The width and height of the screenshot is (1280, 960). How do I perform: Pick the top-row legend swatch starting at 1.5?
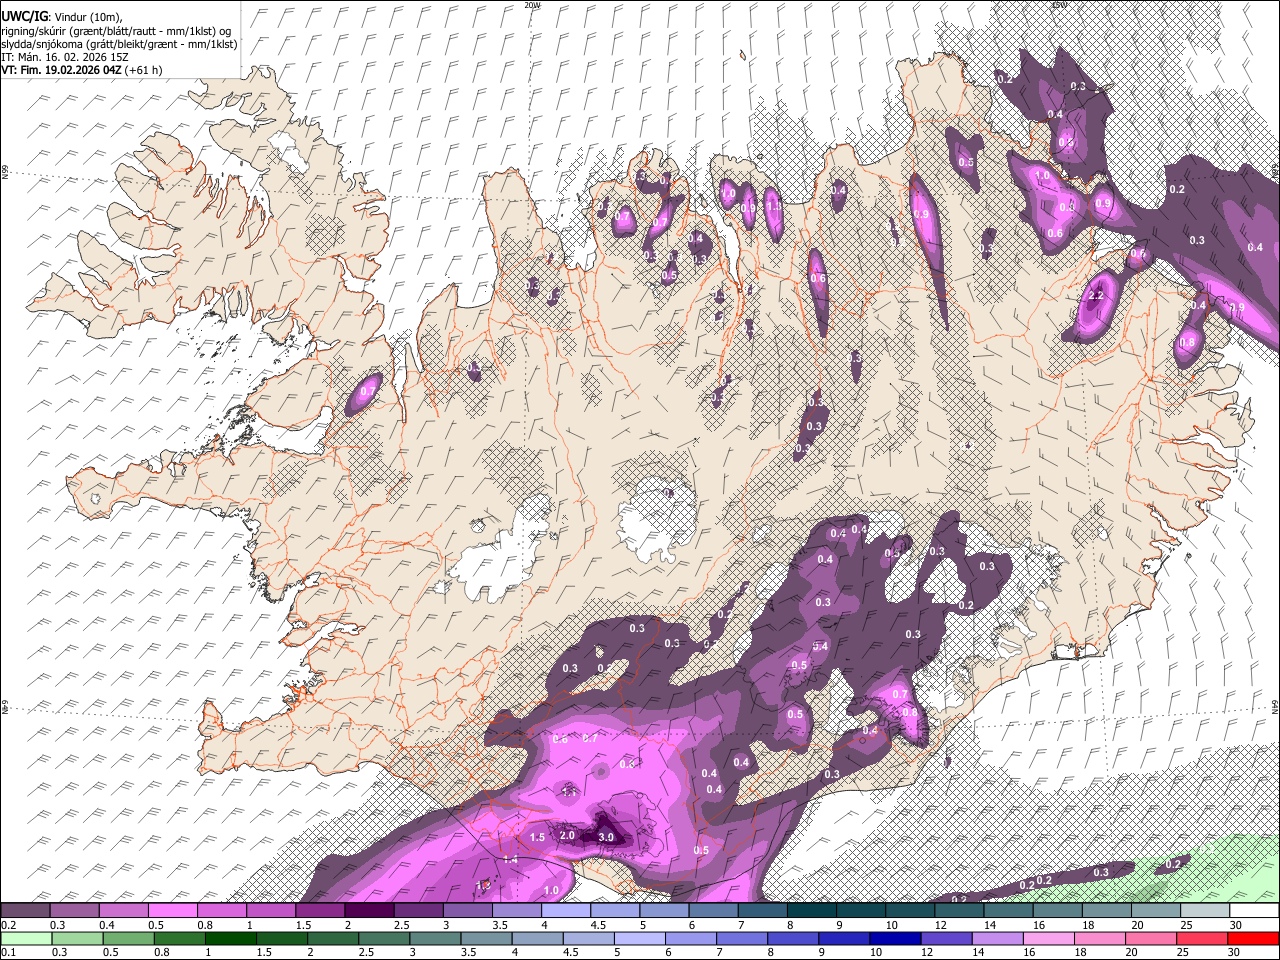coord(320,911)
